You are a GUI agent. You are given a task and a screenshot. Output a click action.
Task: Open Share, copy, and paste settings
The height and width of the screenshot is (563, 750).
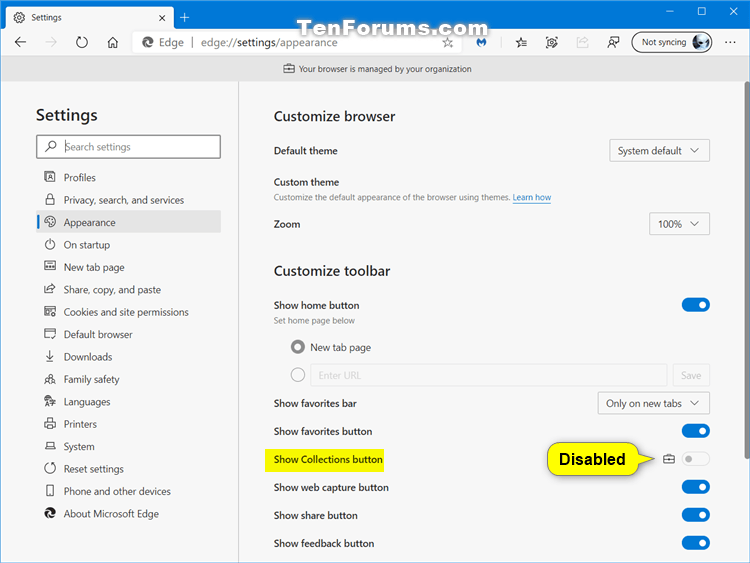click(x=128, y=289)
